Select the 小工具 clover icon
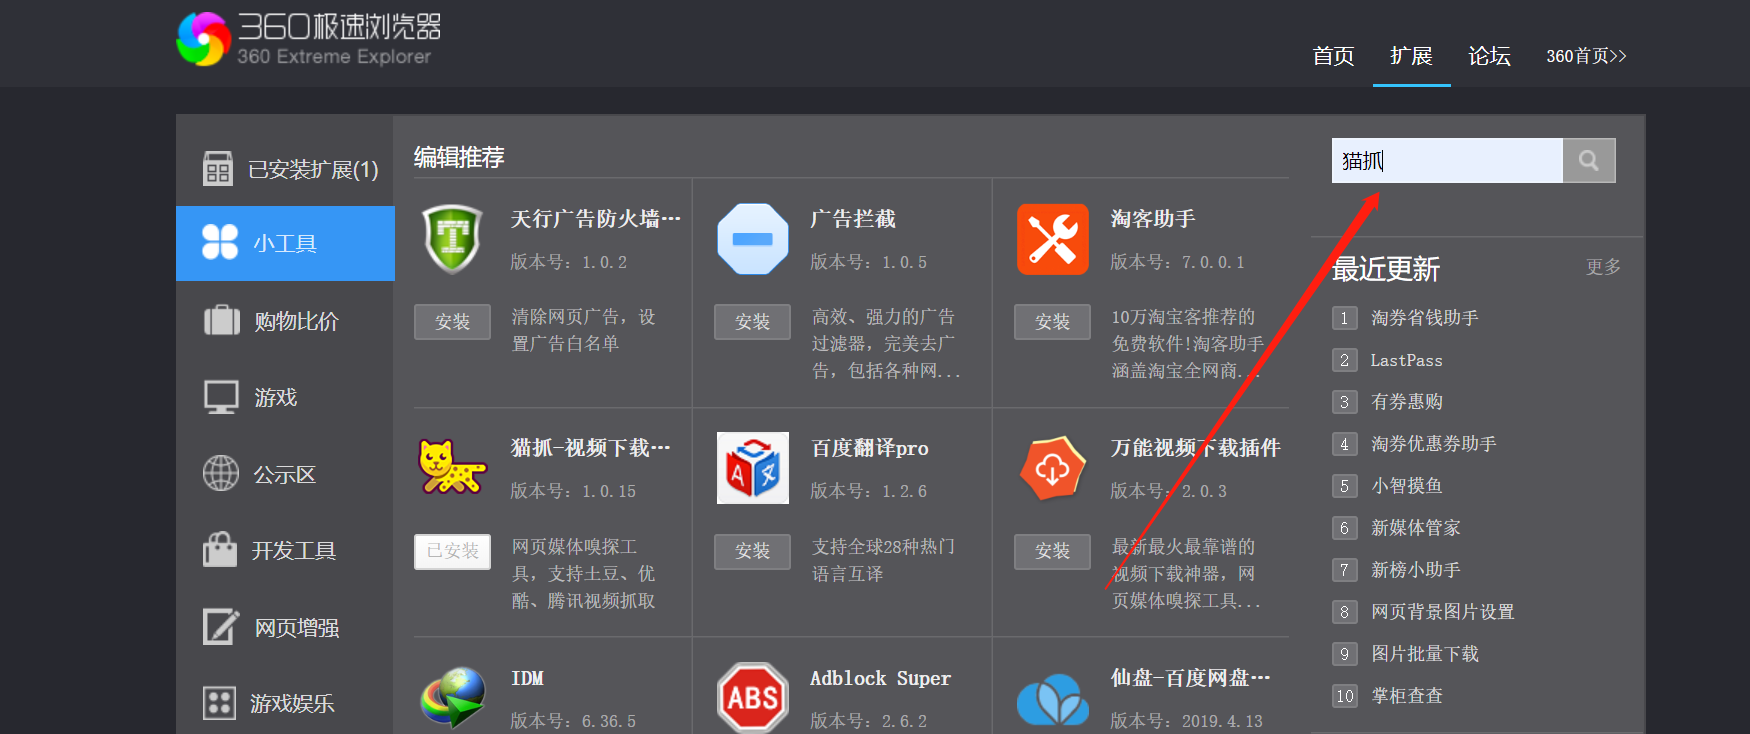This screenshot has height=734, width=1750. coord(220,242)
